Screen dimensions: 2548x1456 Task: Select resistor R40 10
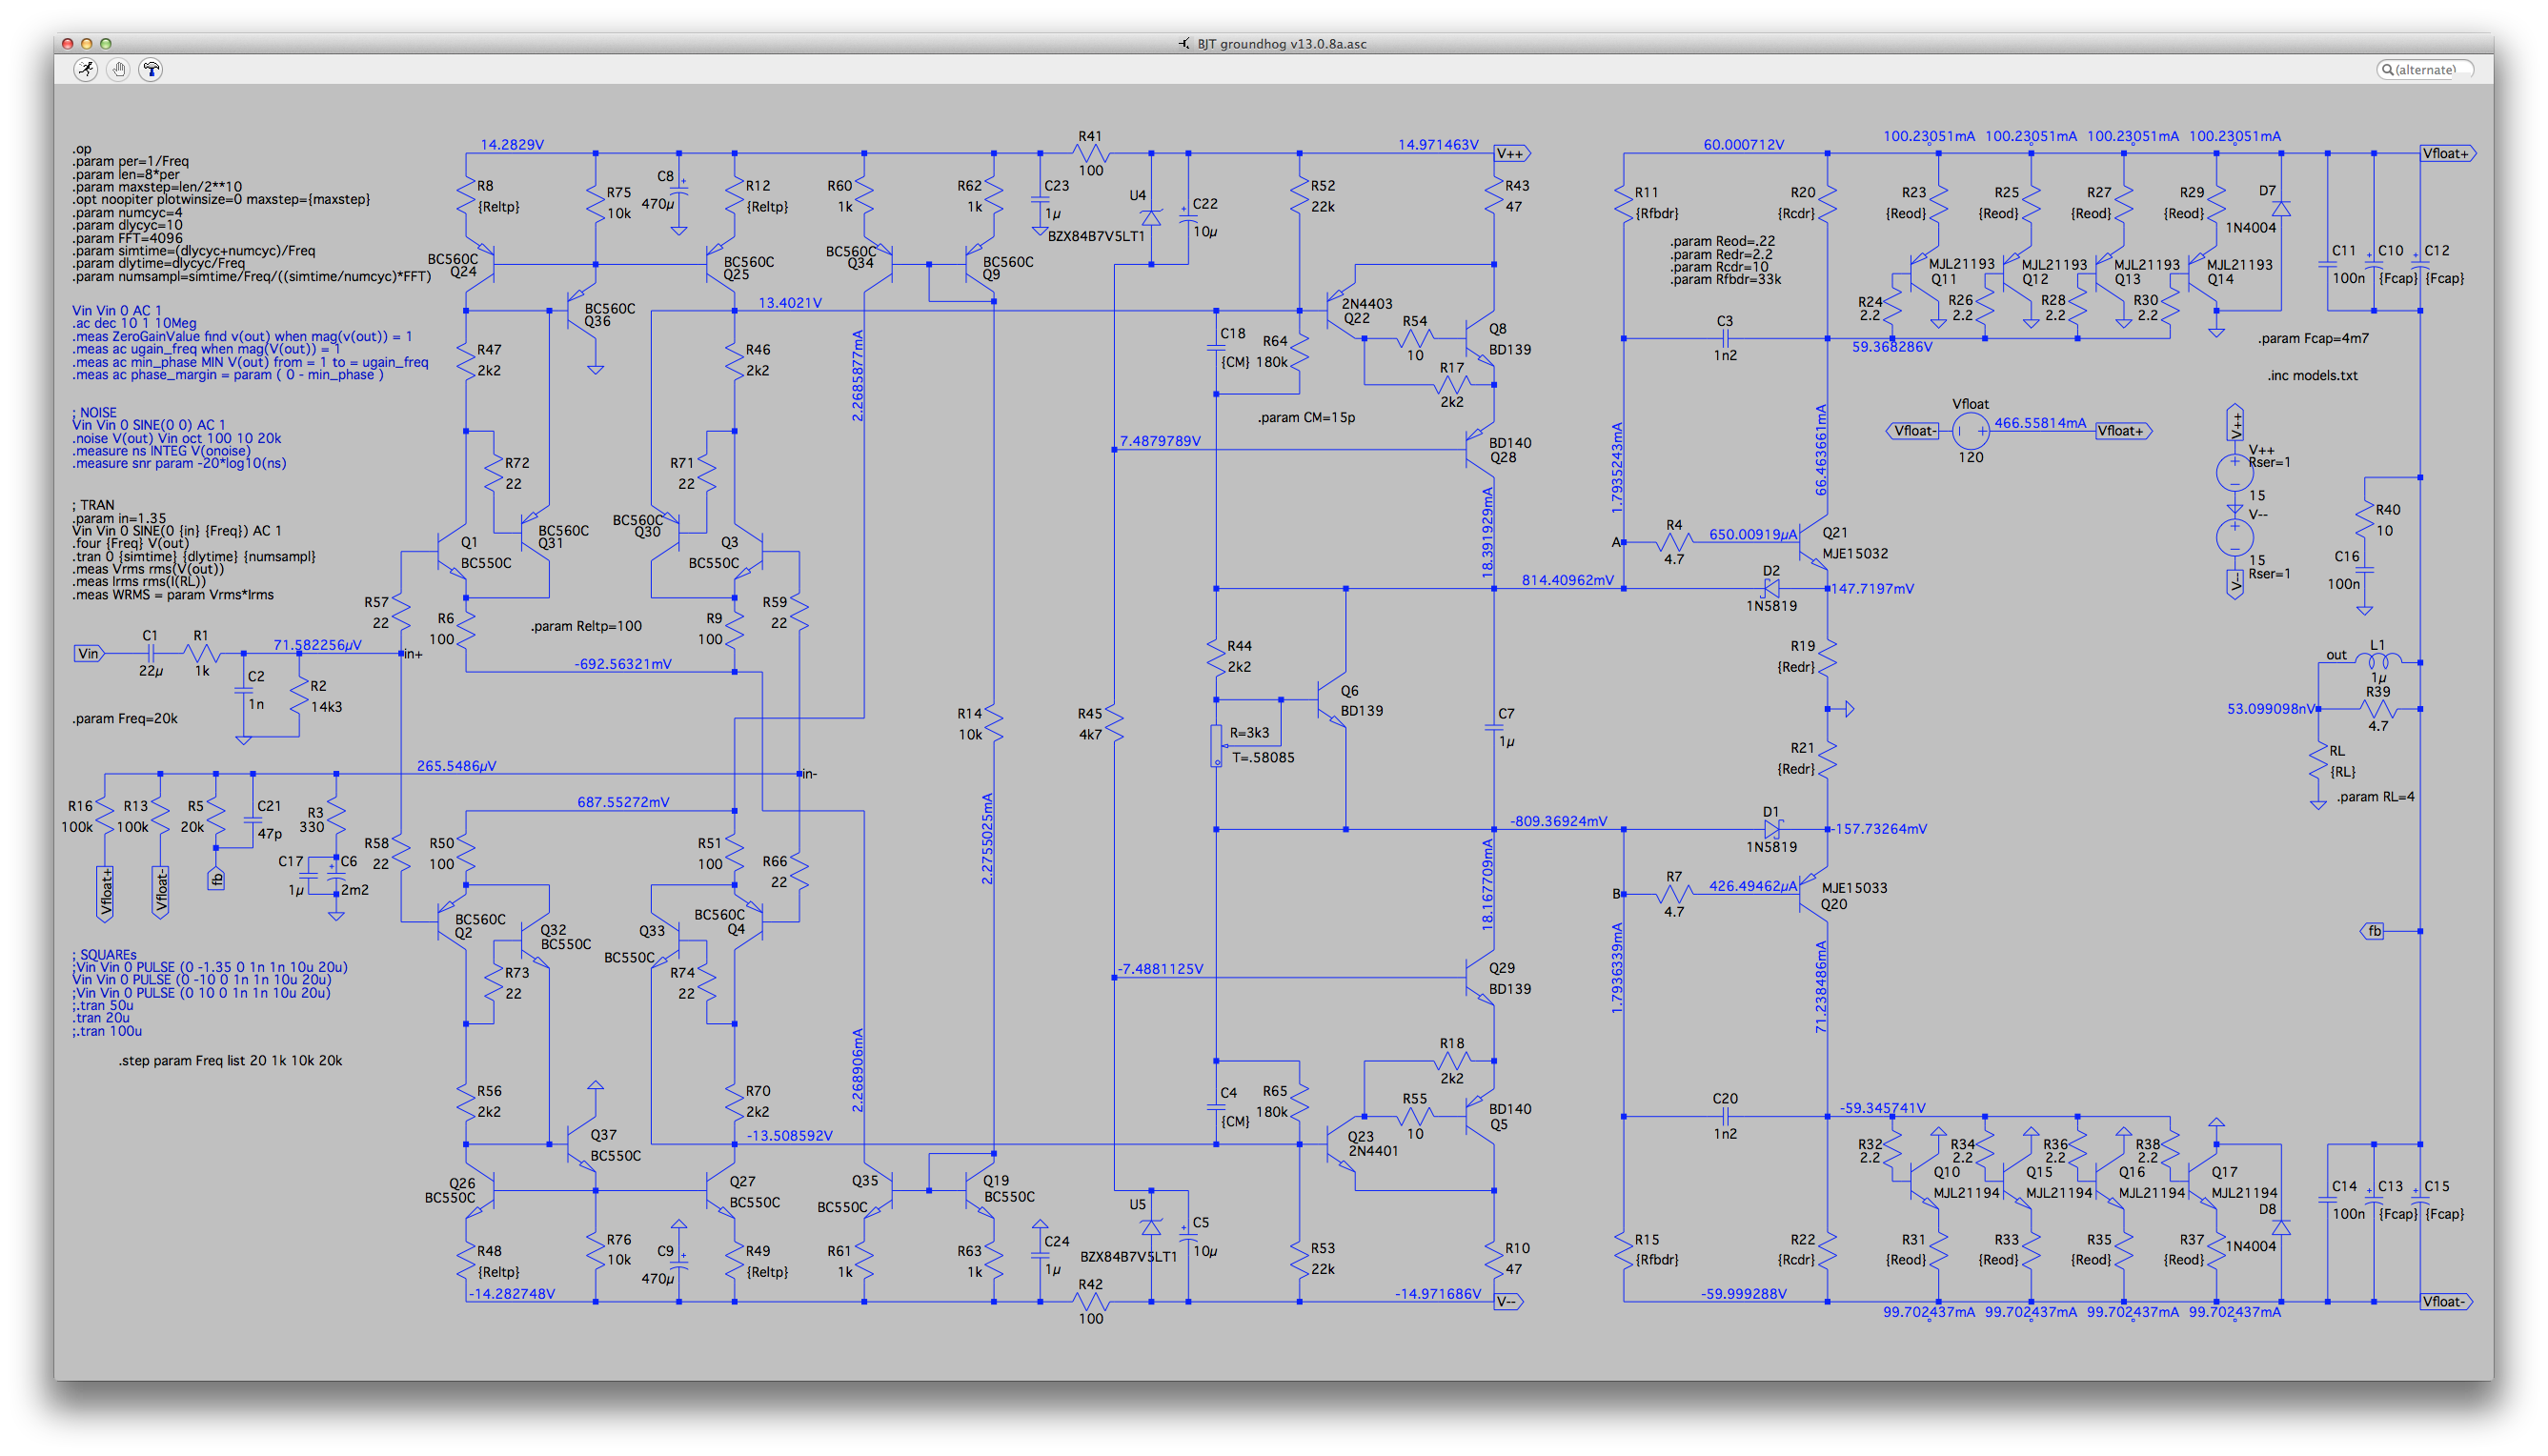pyautogui.click(x=2364, y=520)
